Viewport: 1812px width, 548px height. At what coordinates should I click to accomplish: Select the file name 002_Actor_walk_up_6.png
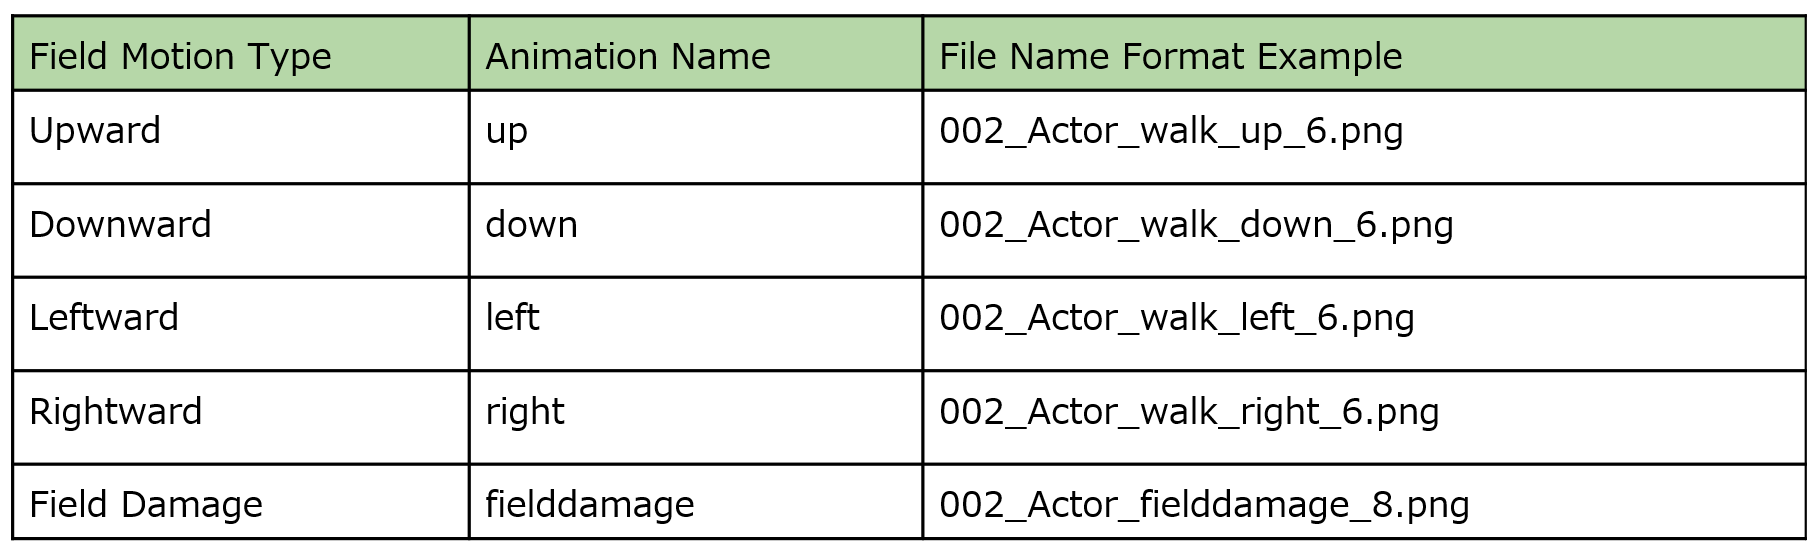click(1171, 131)
